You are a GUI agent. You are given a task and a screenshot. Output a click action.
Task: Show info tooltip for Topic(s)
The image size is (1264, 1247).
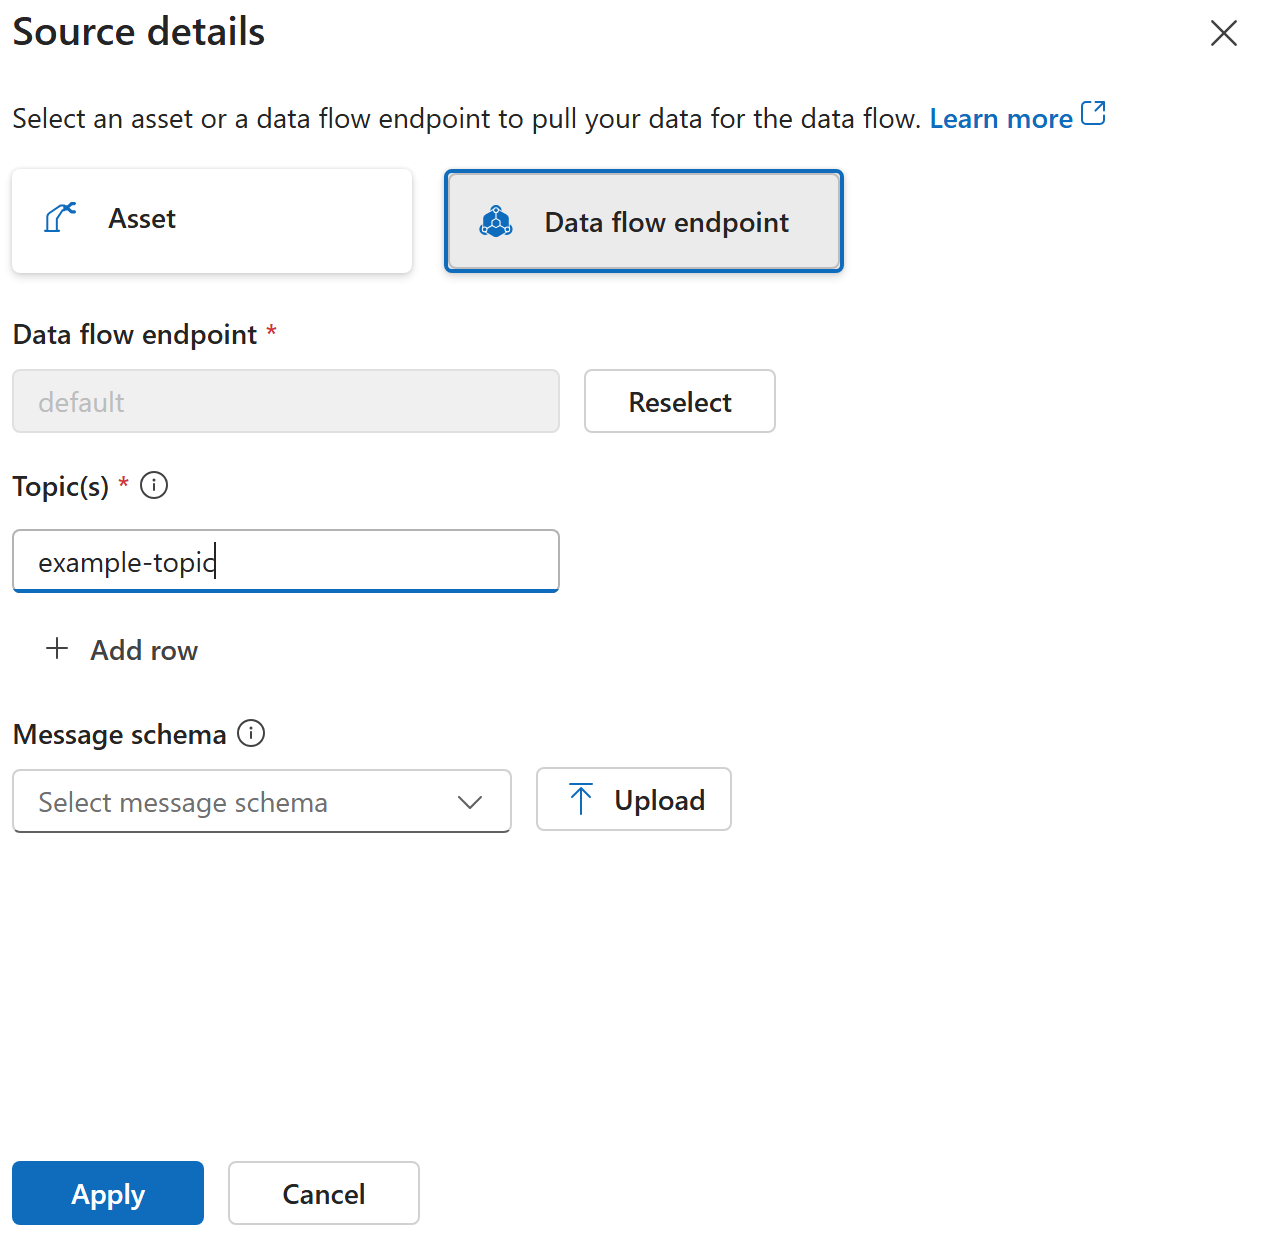(x=154, y=486)
